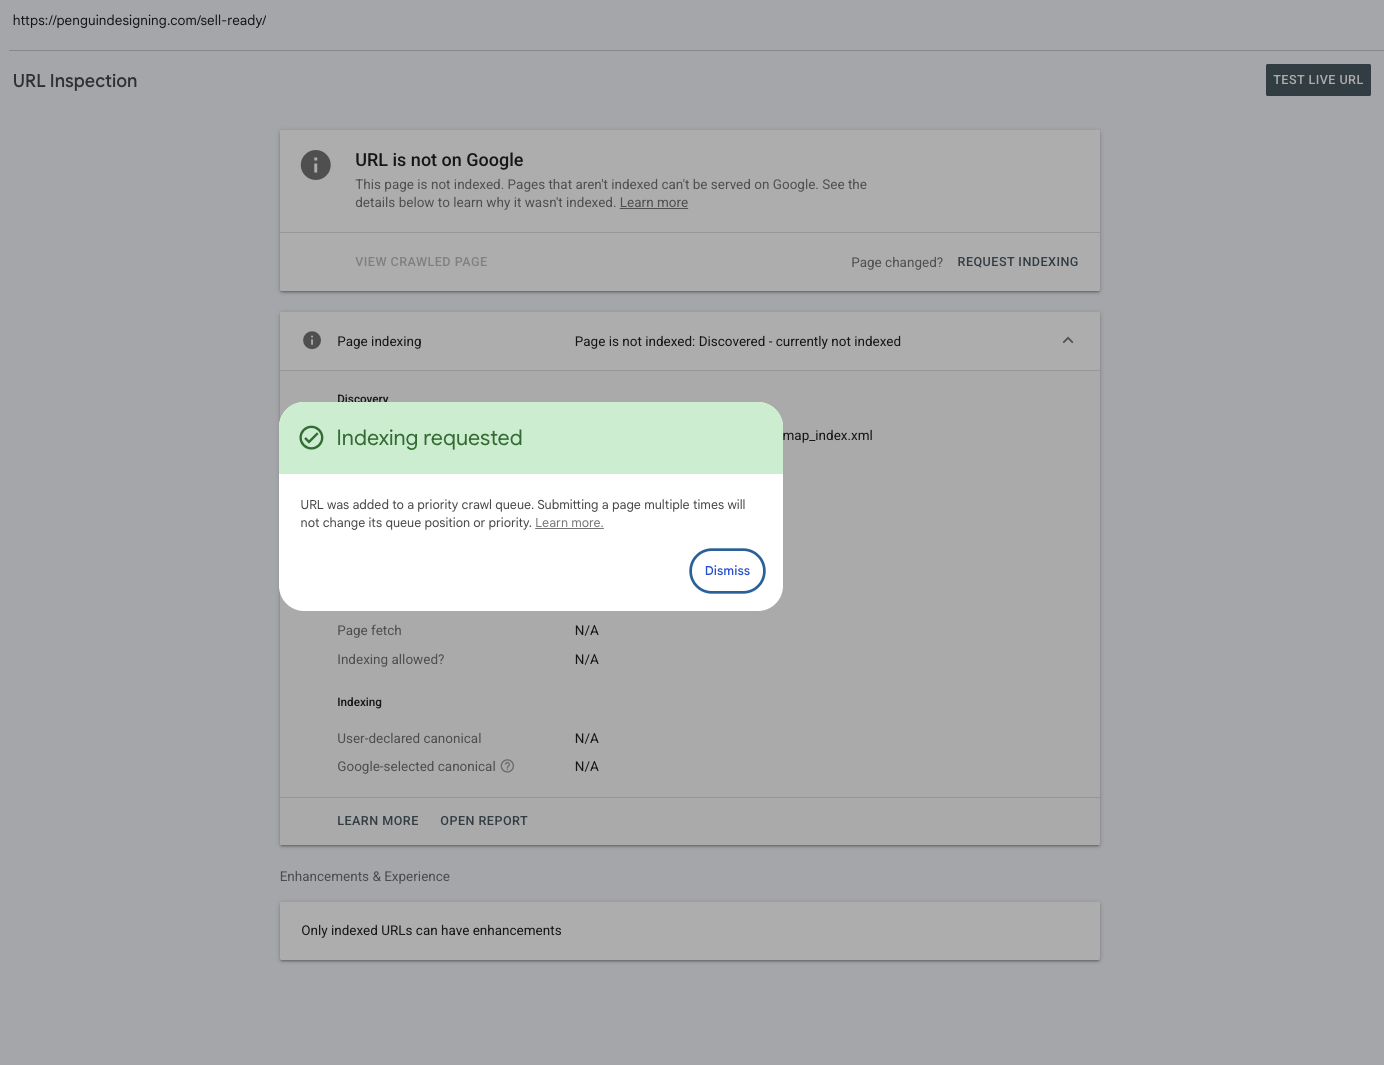Click N/A value for Page fetch
The image size is (1384, 1065).
click(587, 631)
